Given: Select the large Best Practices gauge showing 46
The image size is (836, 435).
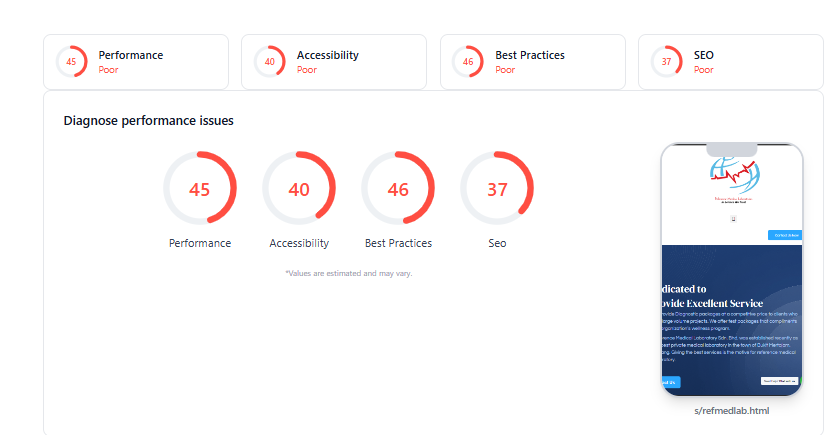Looking at the screenshot, I should 398,188.
